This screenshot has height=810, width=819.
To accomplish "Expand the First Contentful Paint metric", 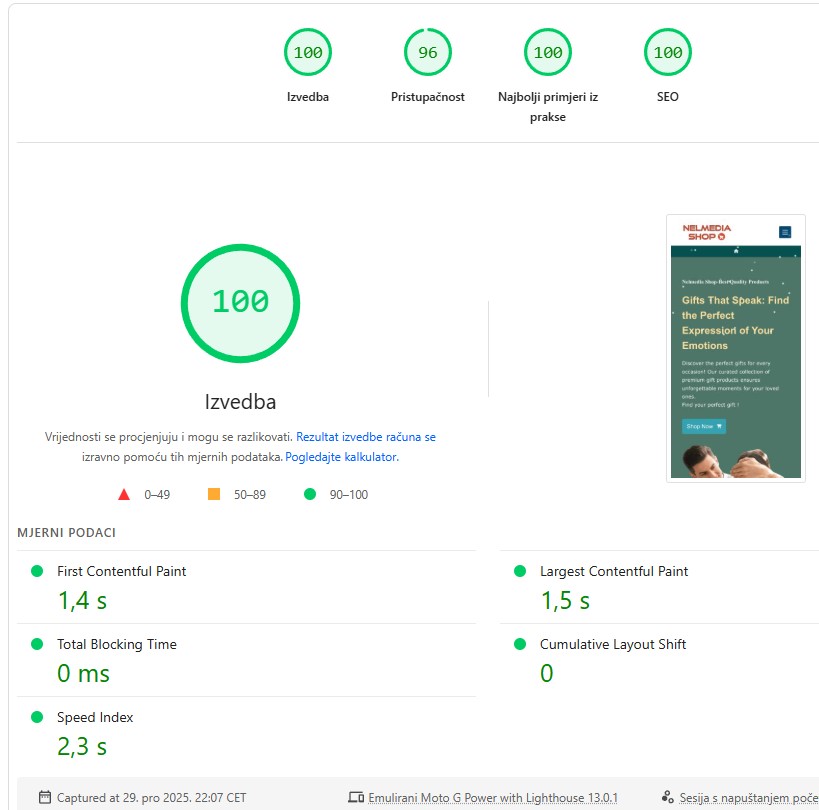I will coord(121,571).
